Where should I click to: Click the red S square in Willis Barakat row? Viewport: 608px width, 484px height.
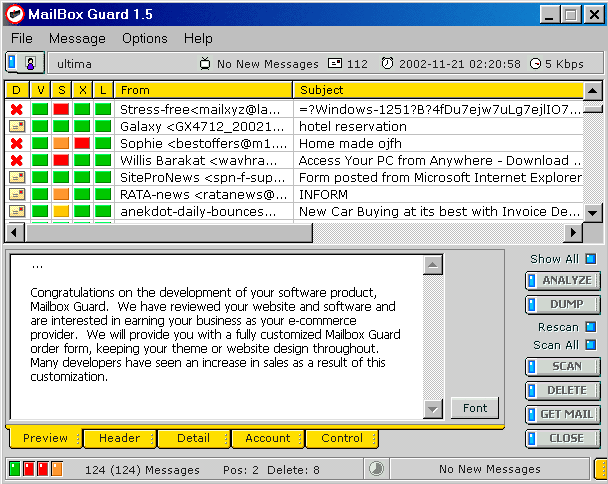pyautogui.click(x=61, y=160)
